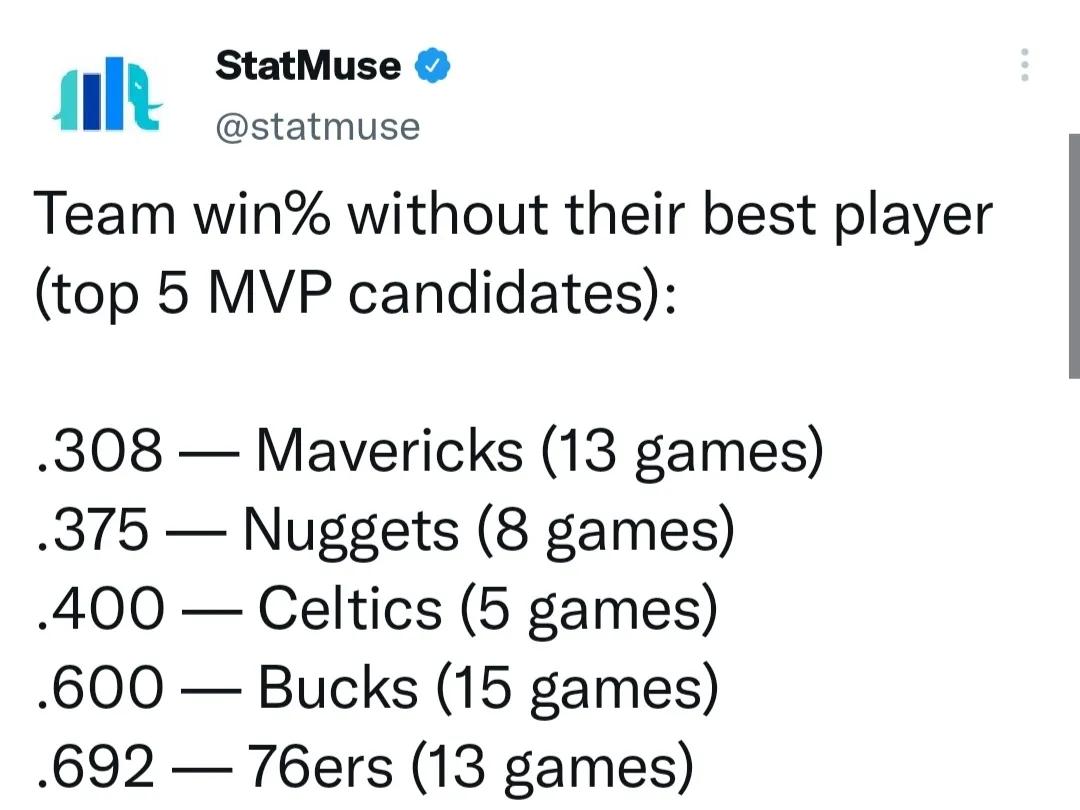
Task: Open the three-dot more options menu
Action: coord(1025,65)
